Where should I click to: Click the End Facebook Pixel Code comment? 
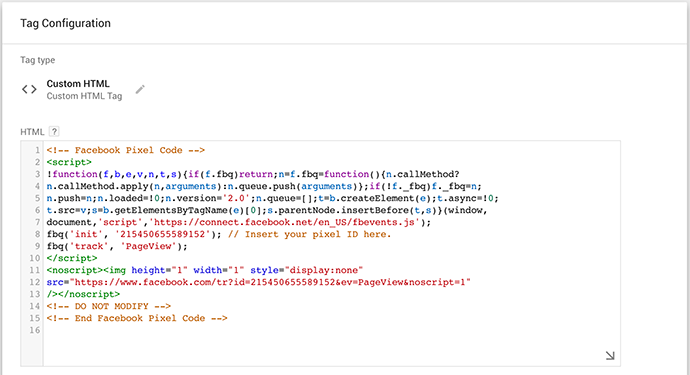point(137,318)
